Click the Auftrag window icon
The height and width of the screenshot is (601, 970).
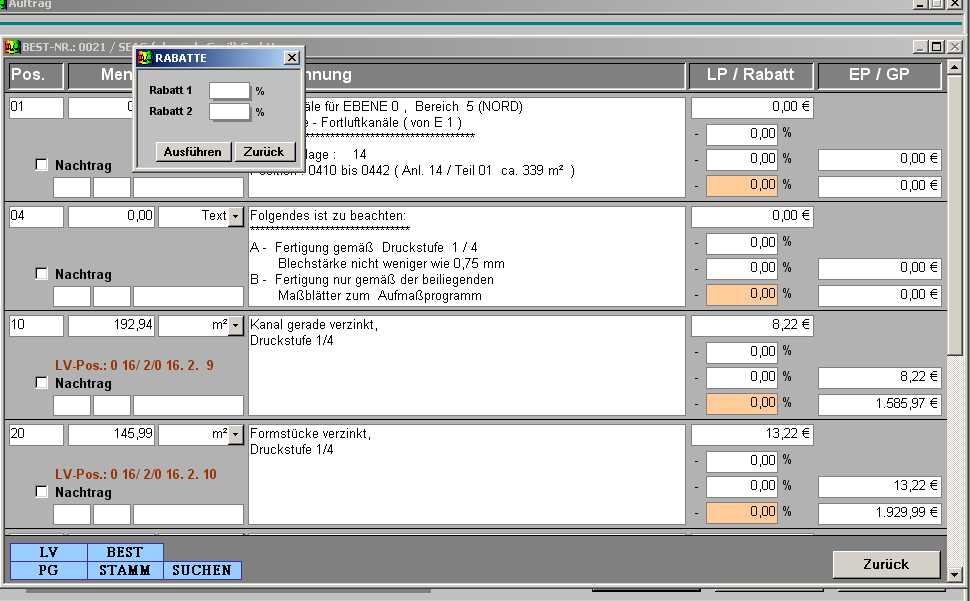[x=4, y=4]
